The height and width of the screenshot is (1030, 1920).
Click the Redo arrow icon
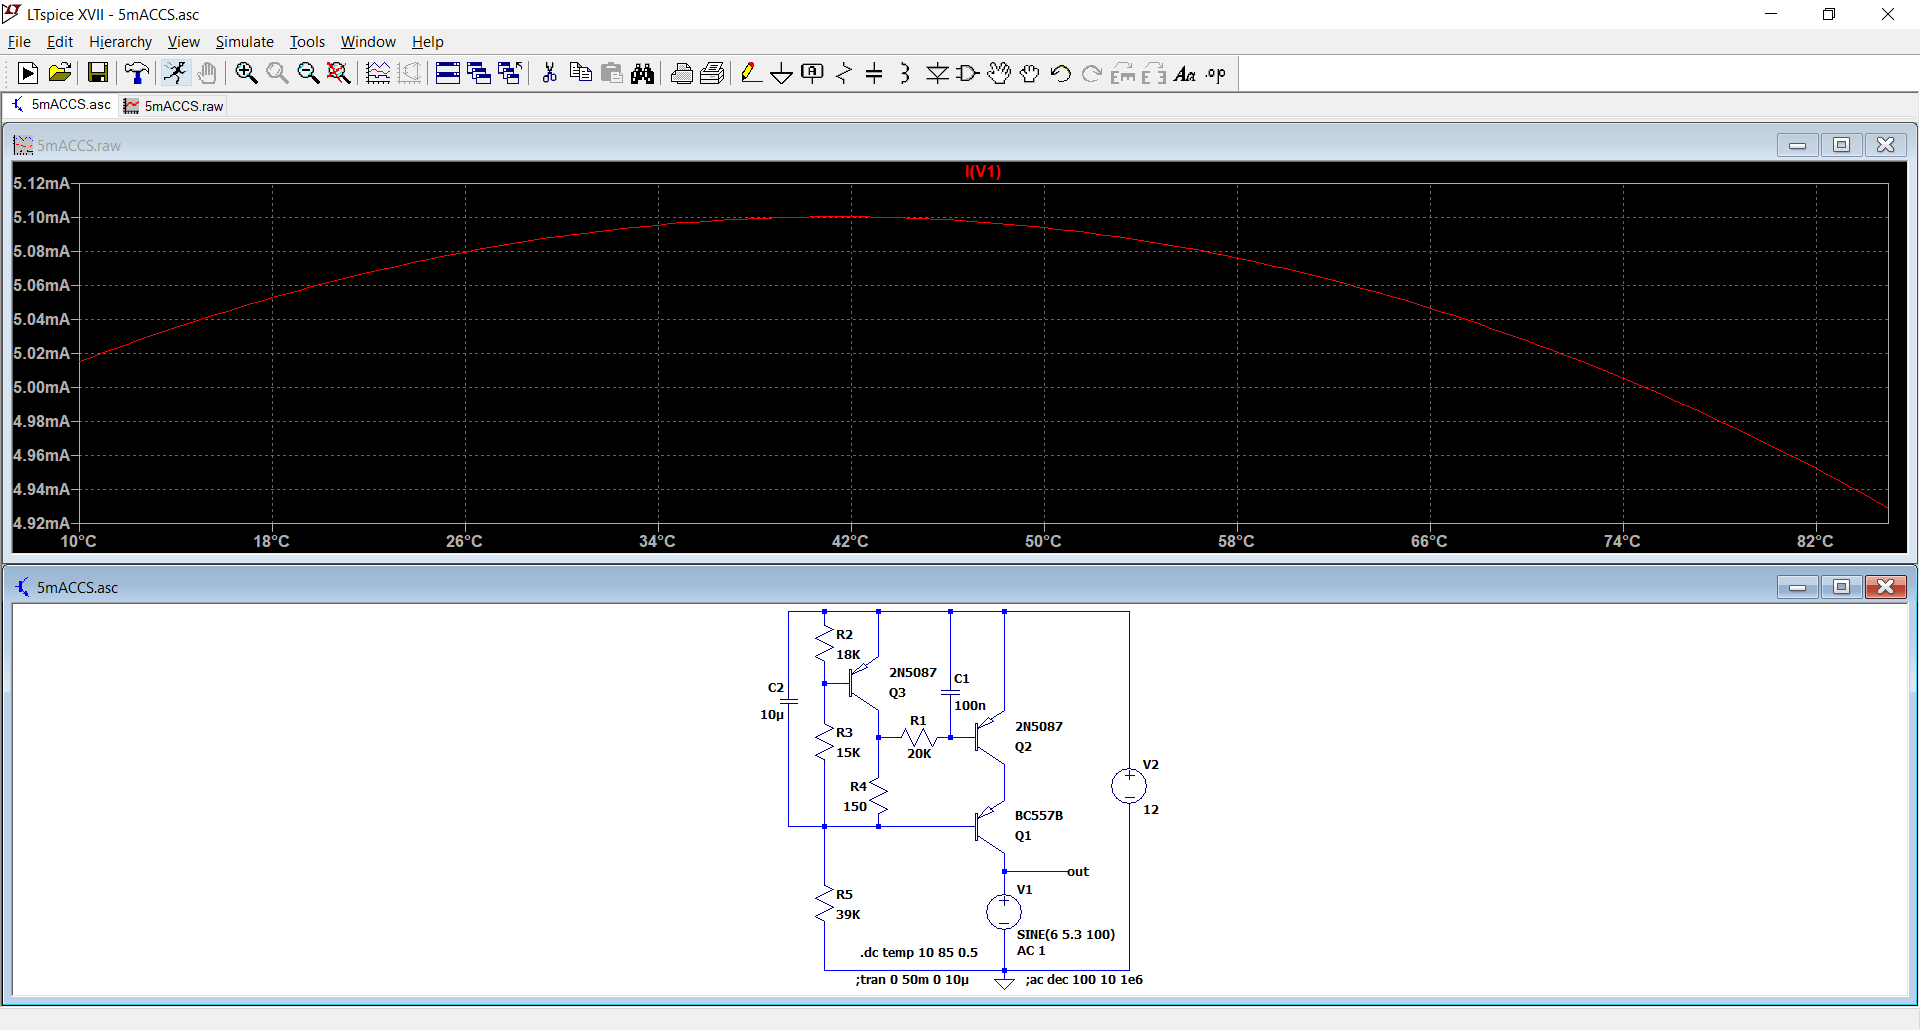(x=1092, y=73)
